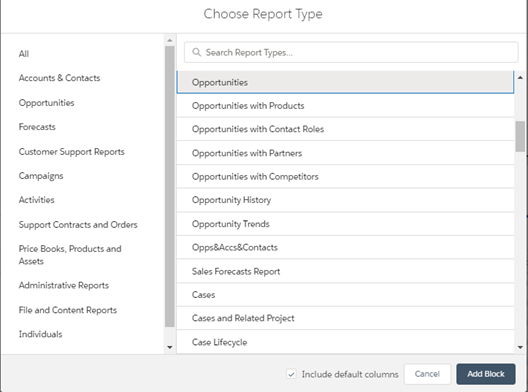This screenshot has width=528, height=392.
Task: Choose the Activities category
Action: point(36,200)
